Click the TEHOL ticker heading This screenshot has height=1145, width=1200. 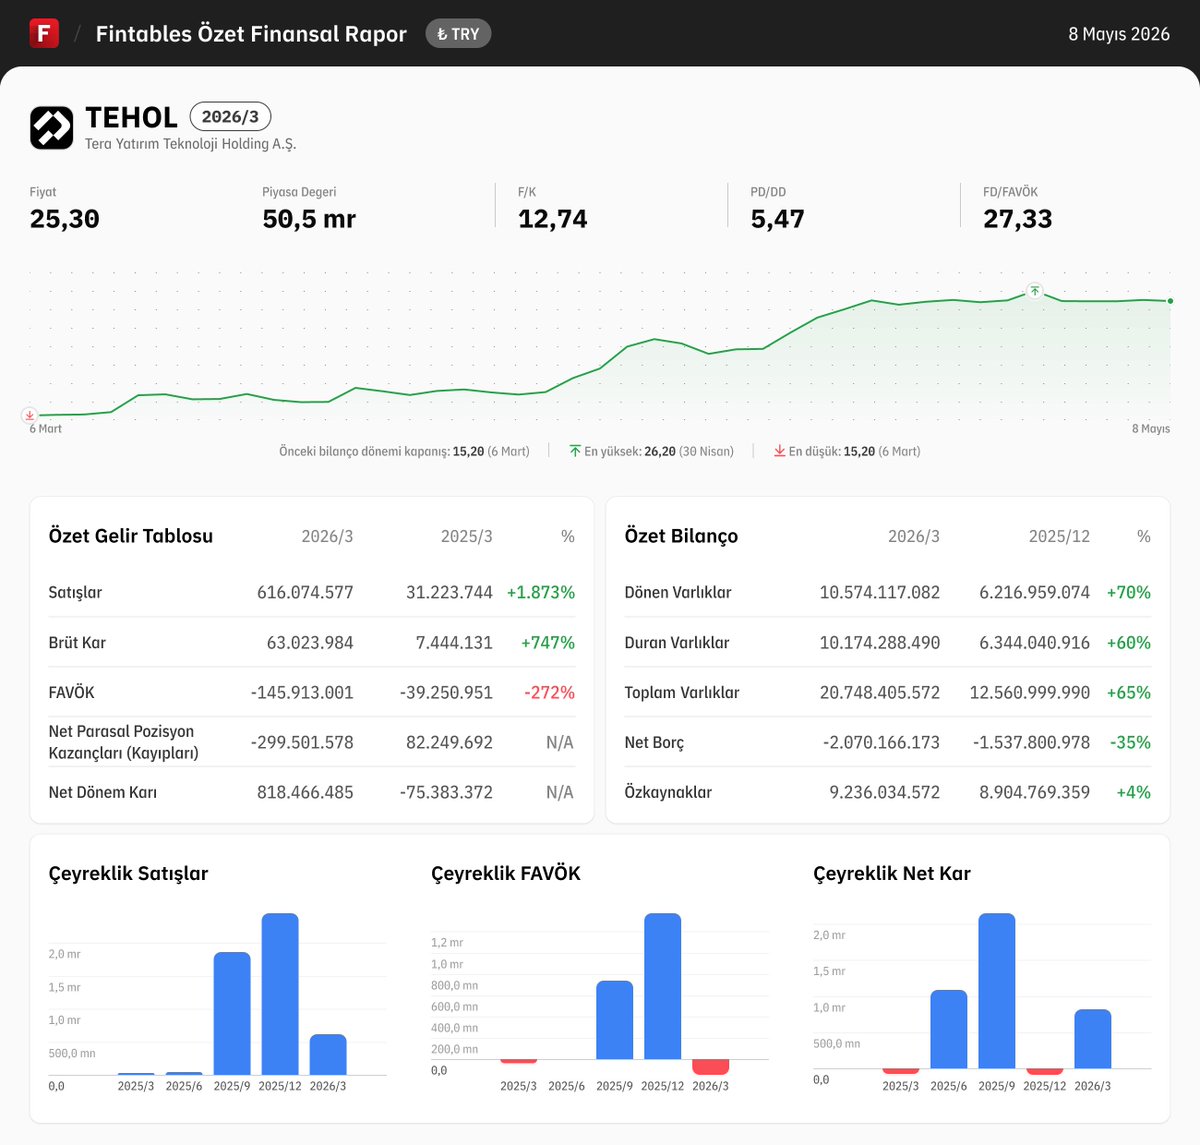coord(131,117)
